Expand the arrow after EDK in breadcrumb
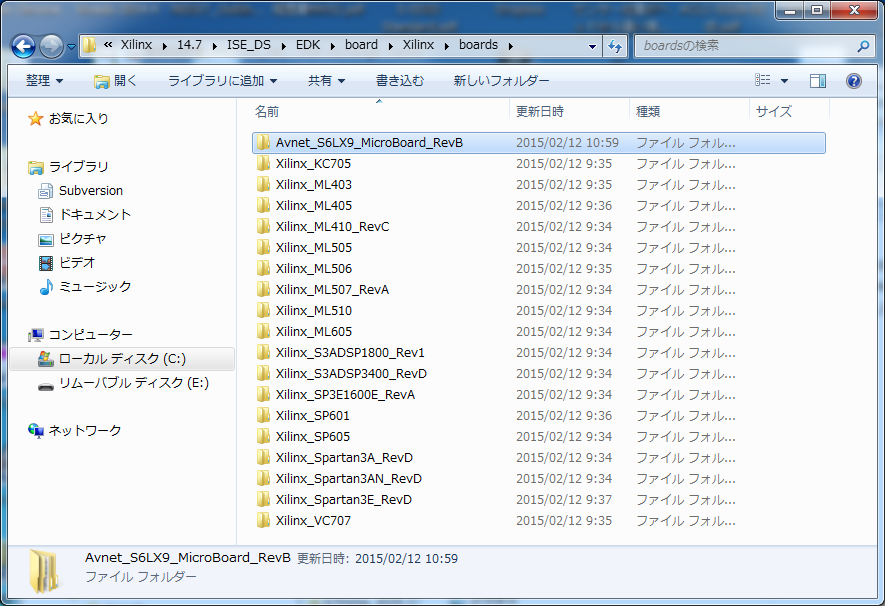Viewport: 885px width, 606px height. point(332,46)
